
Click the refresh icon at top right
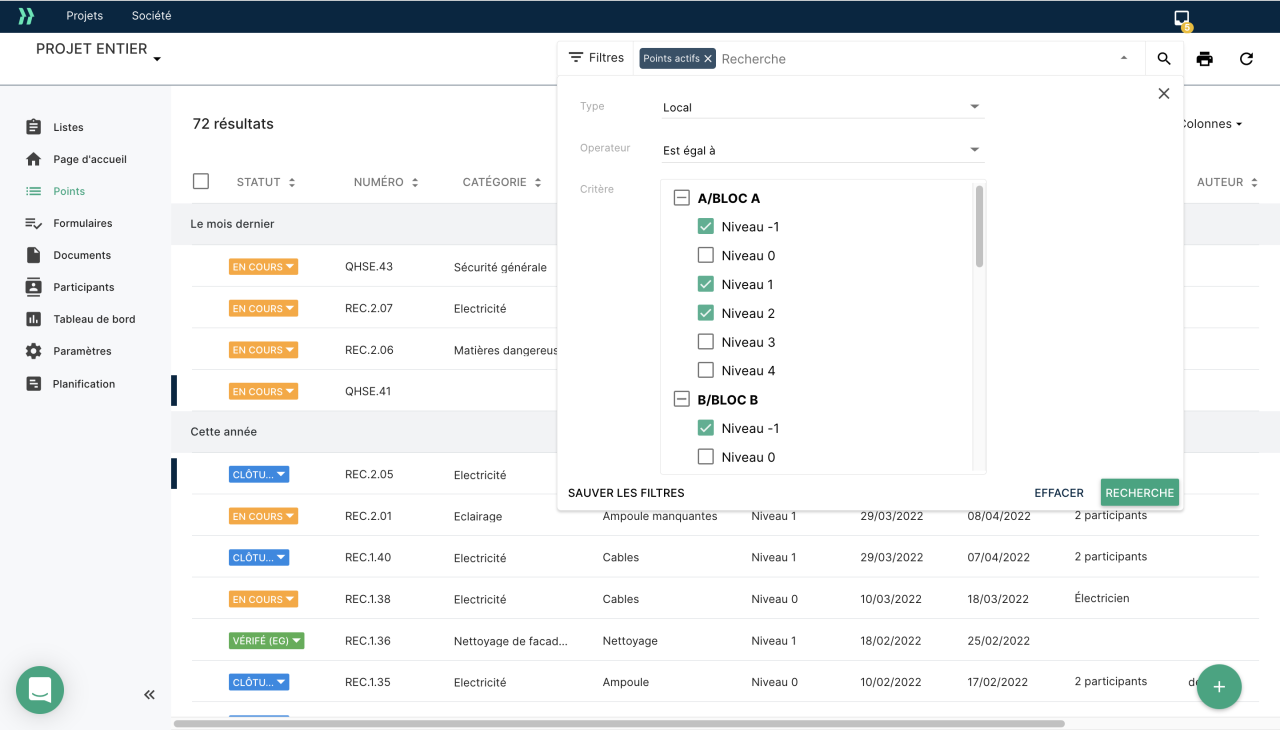1246,59
